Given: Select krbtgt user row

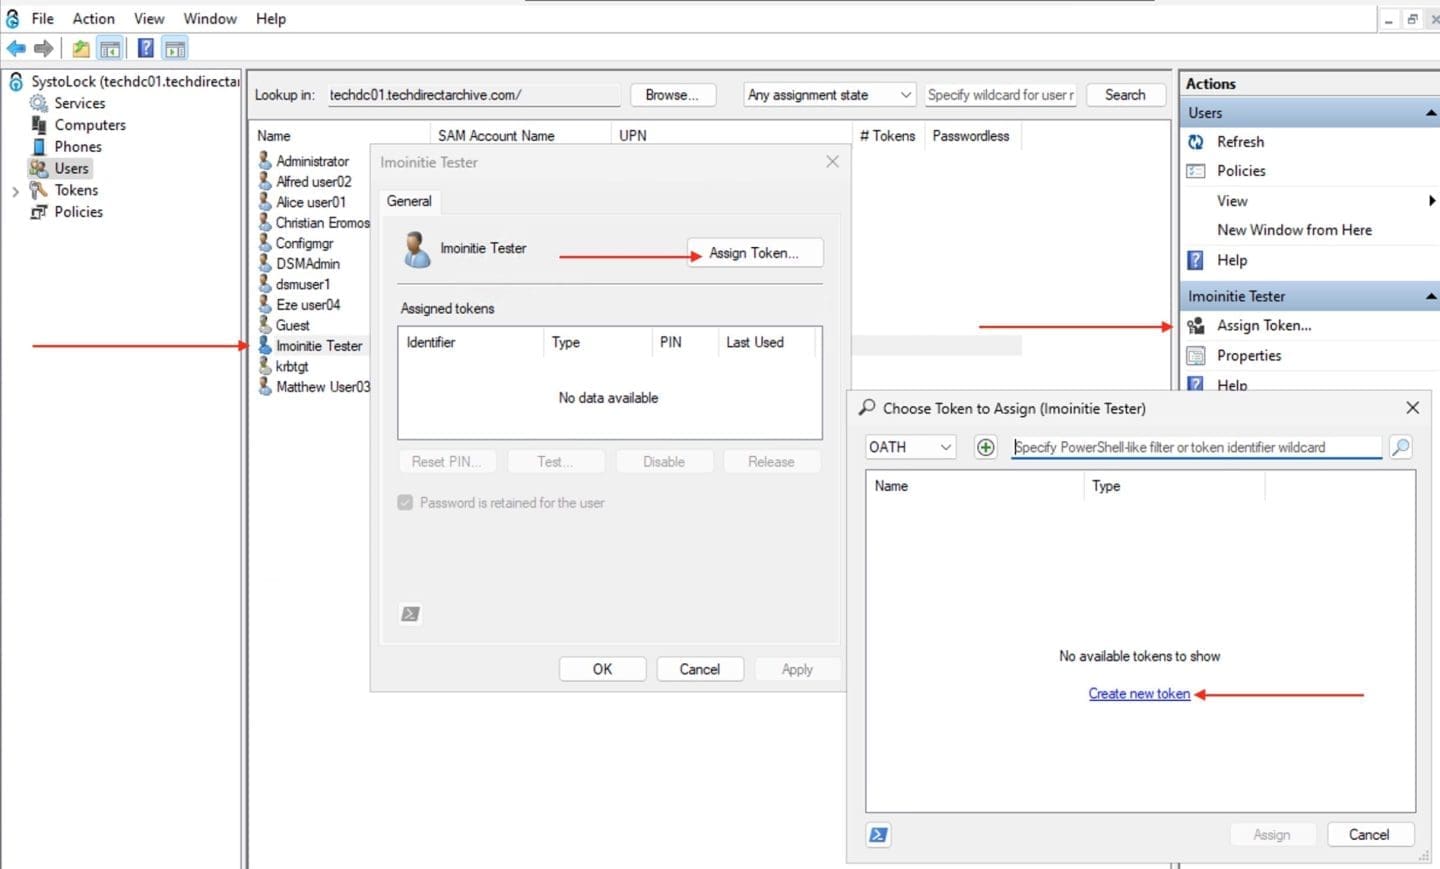Looking at the screenshot, I should click(x=292, y=366).
